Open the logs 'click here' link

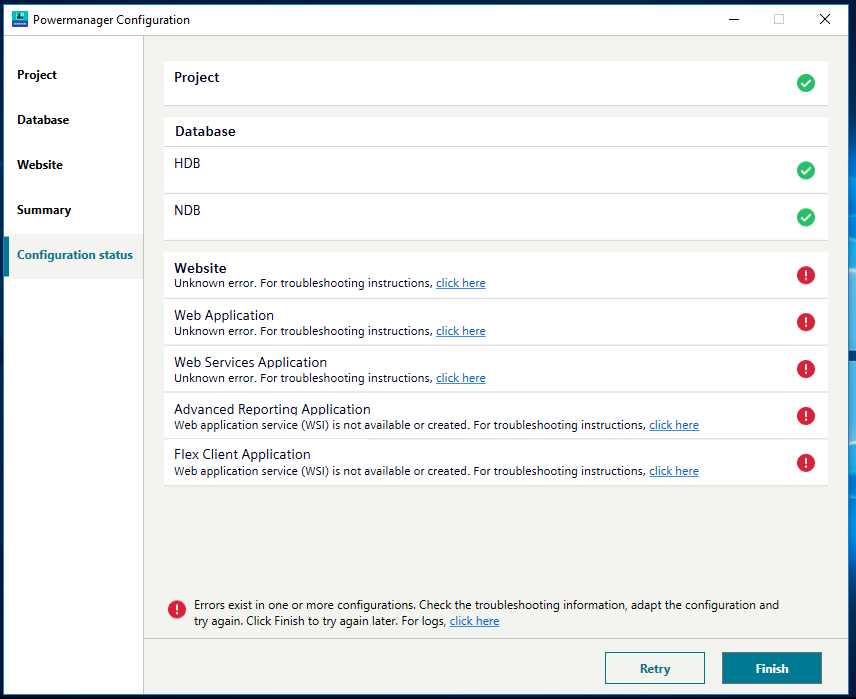click(x=474, y=622)
